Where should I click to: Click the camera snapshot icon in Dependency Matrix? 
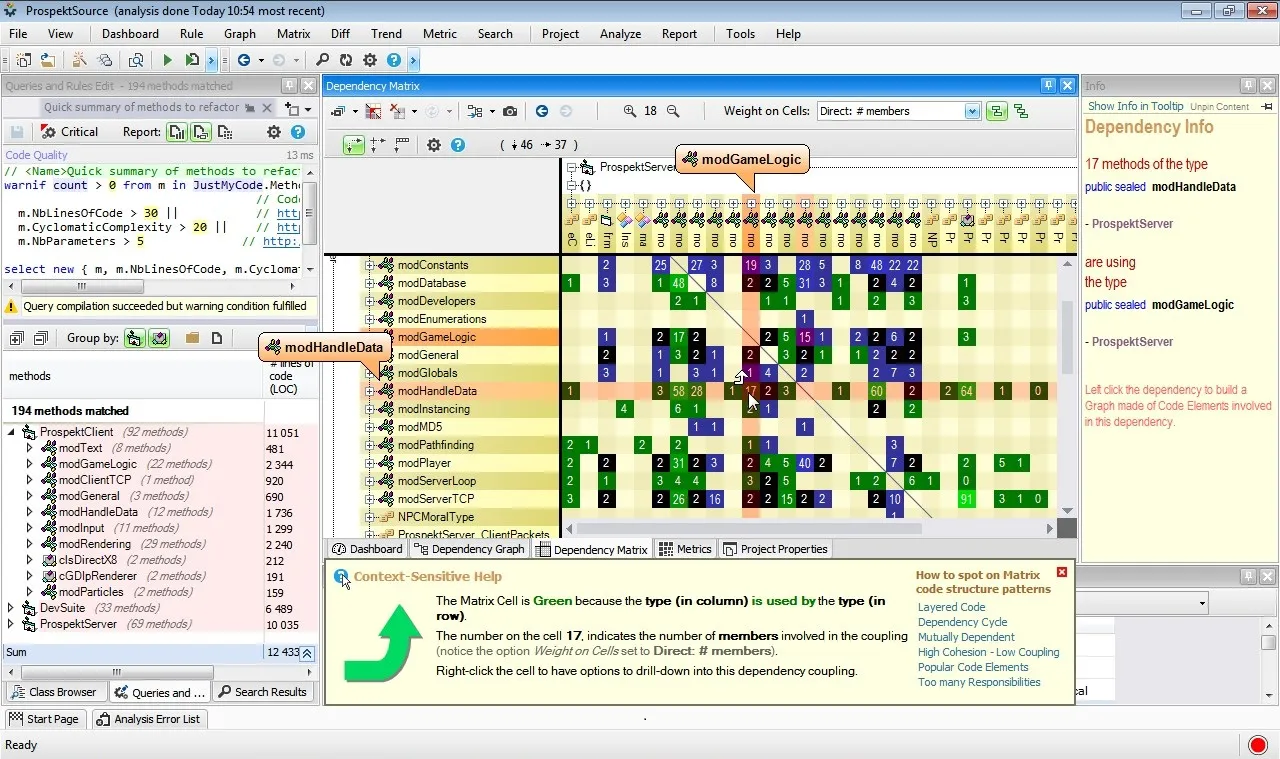510,111
